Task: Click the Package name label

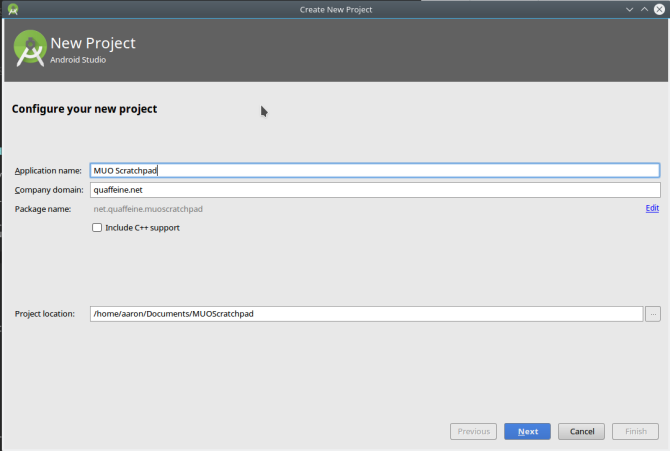Action: click(43, 209)
